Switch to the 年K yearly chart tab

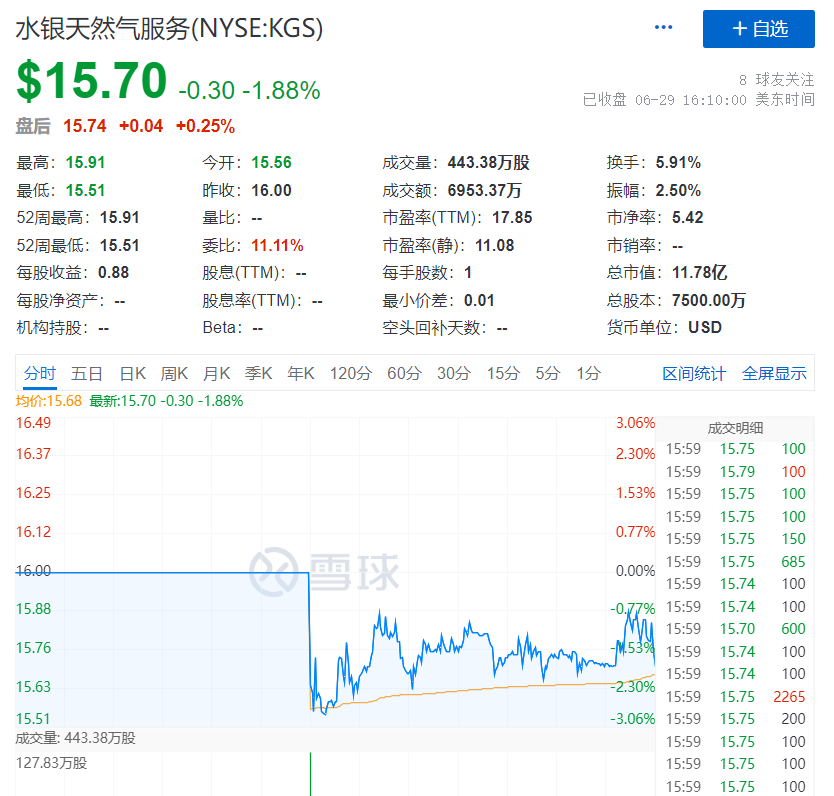point(300,372)
